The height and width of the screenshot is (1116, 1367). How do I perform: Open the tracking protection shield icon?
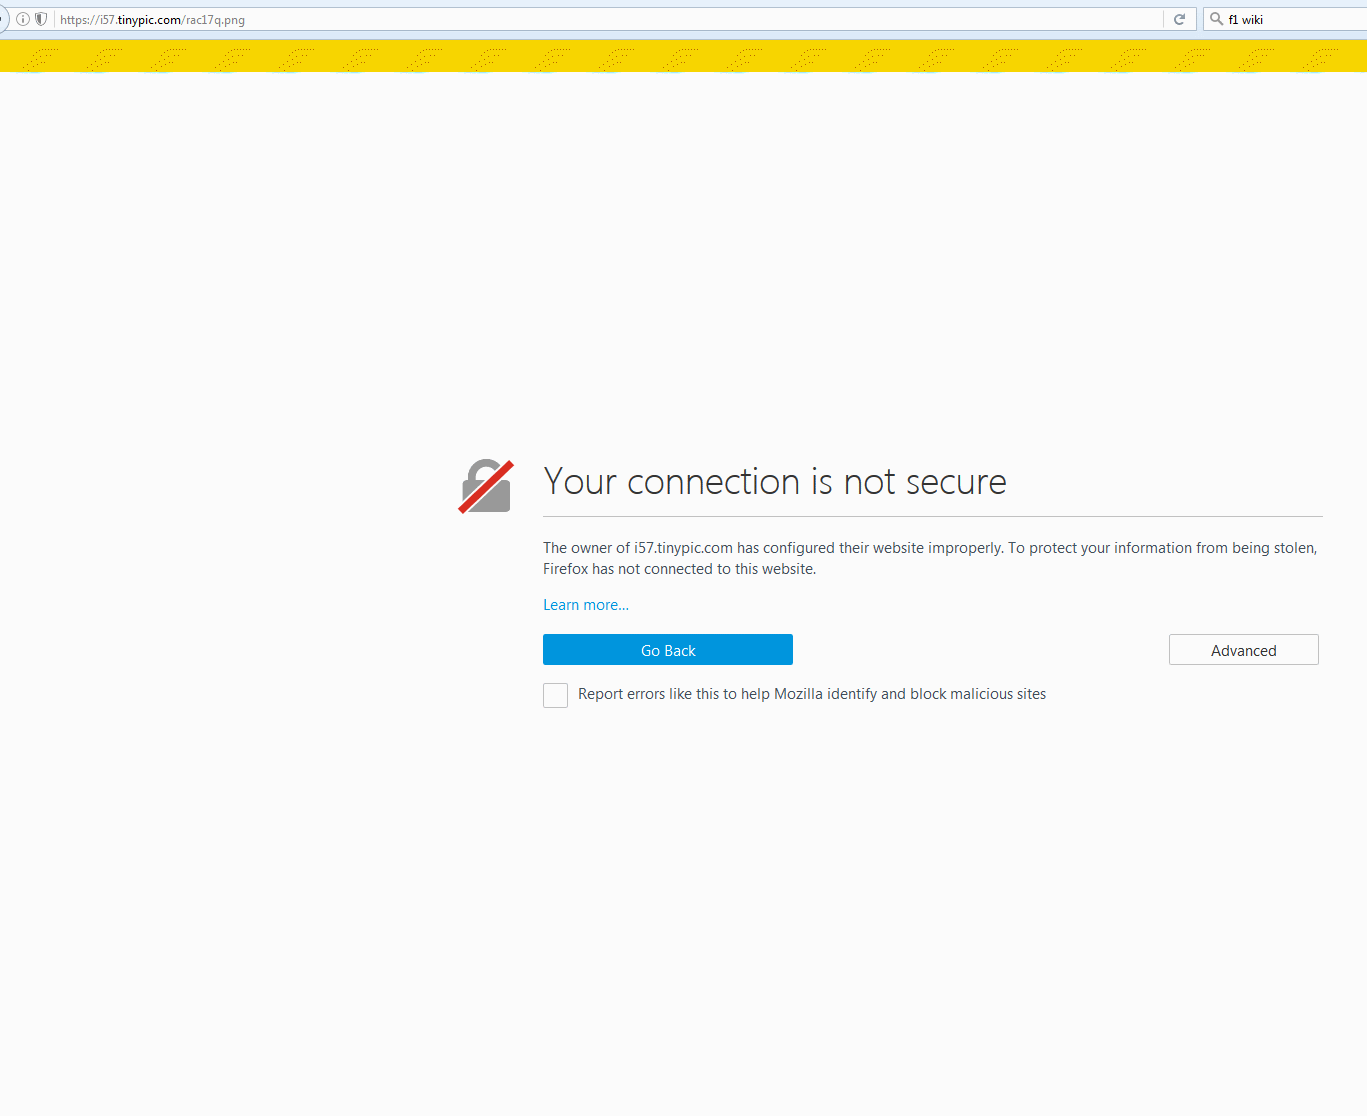click(41, 19)
